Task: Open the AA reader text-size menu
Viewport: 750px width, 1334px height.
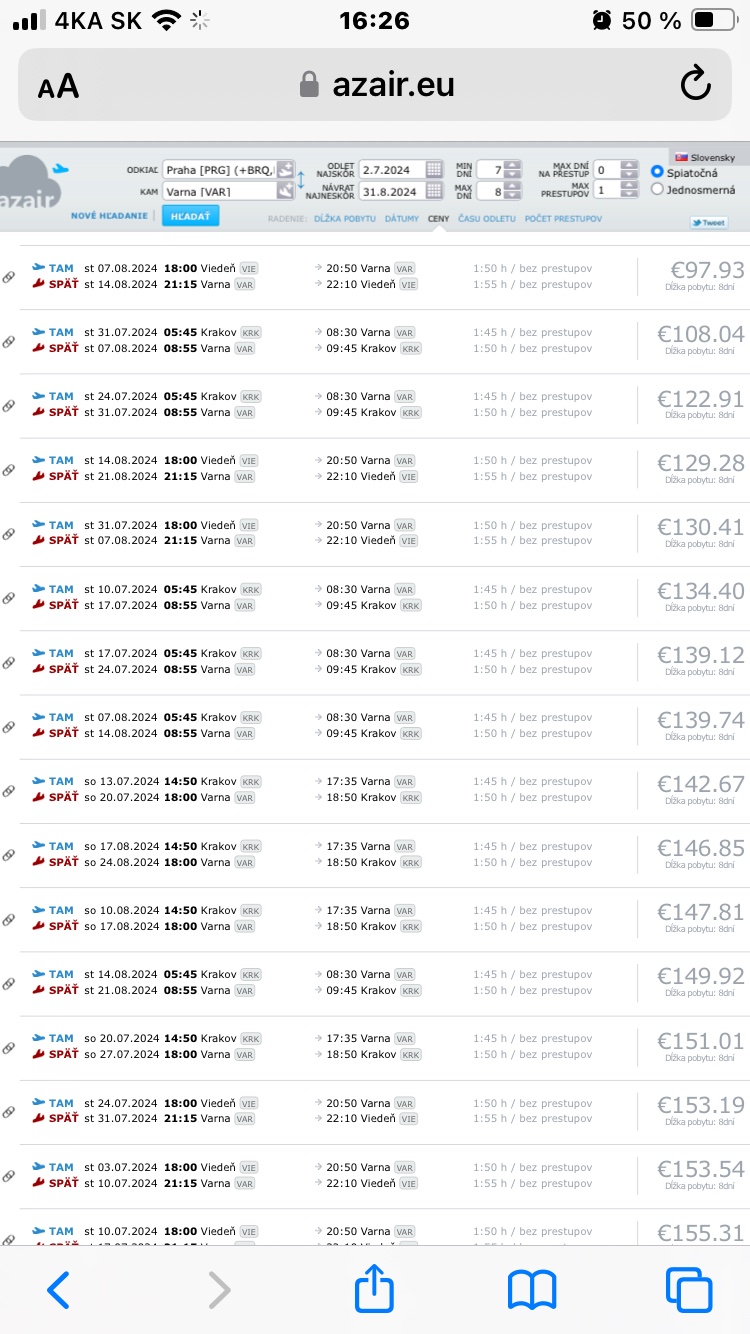Action: (x=58, y=86)
